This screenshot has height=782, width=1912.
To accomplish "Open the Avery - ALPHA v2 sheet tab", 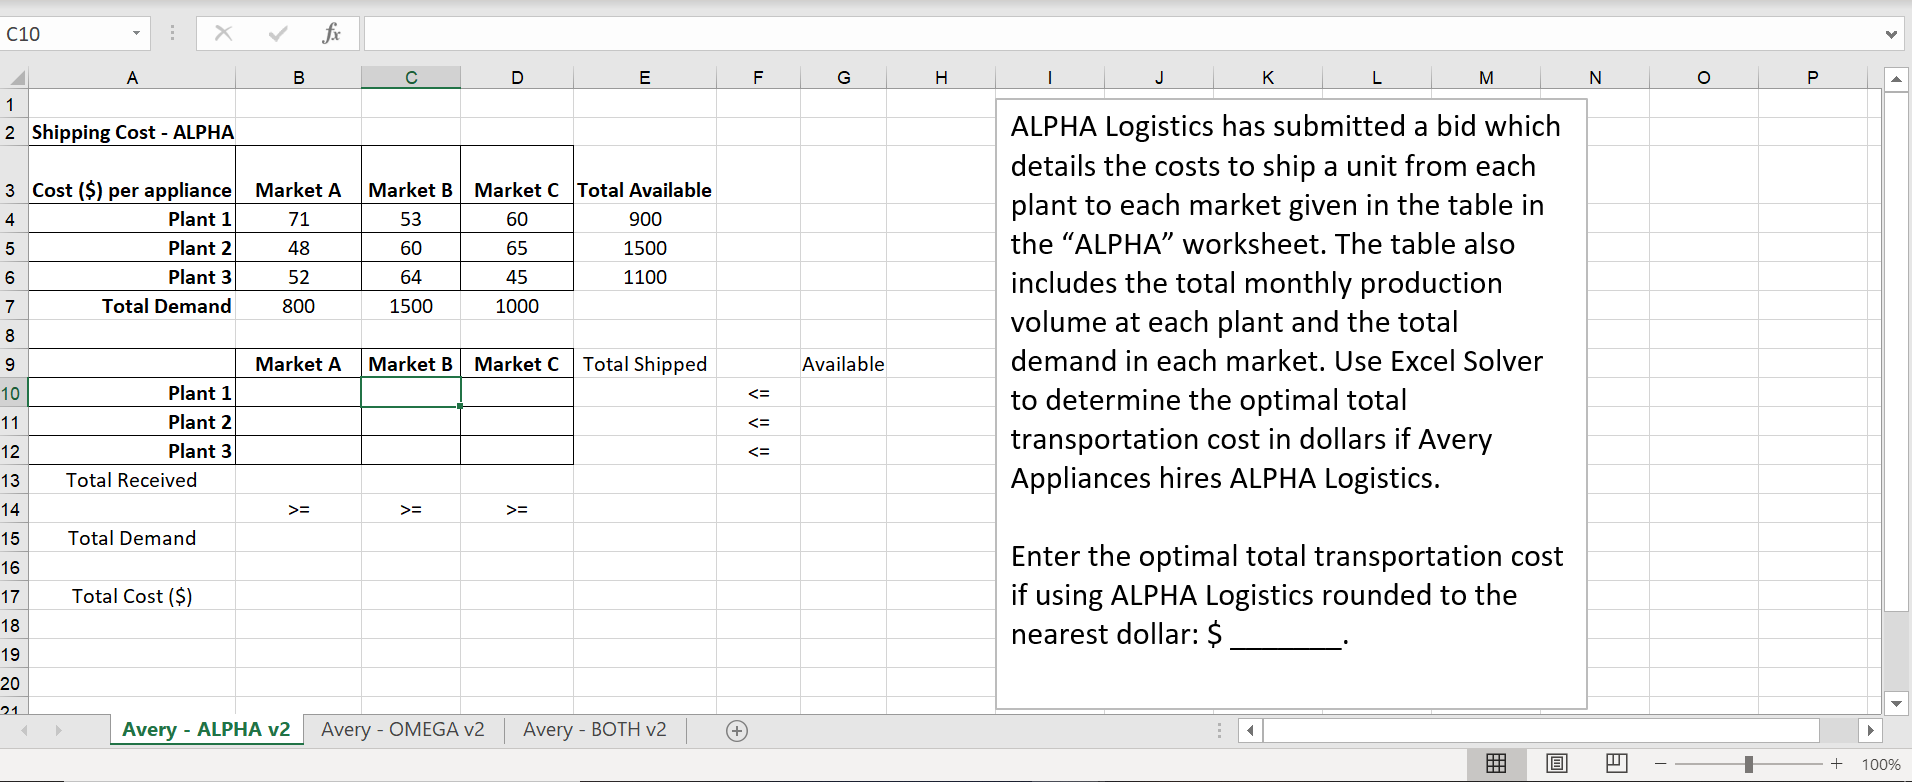I will point(206,730).
